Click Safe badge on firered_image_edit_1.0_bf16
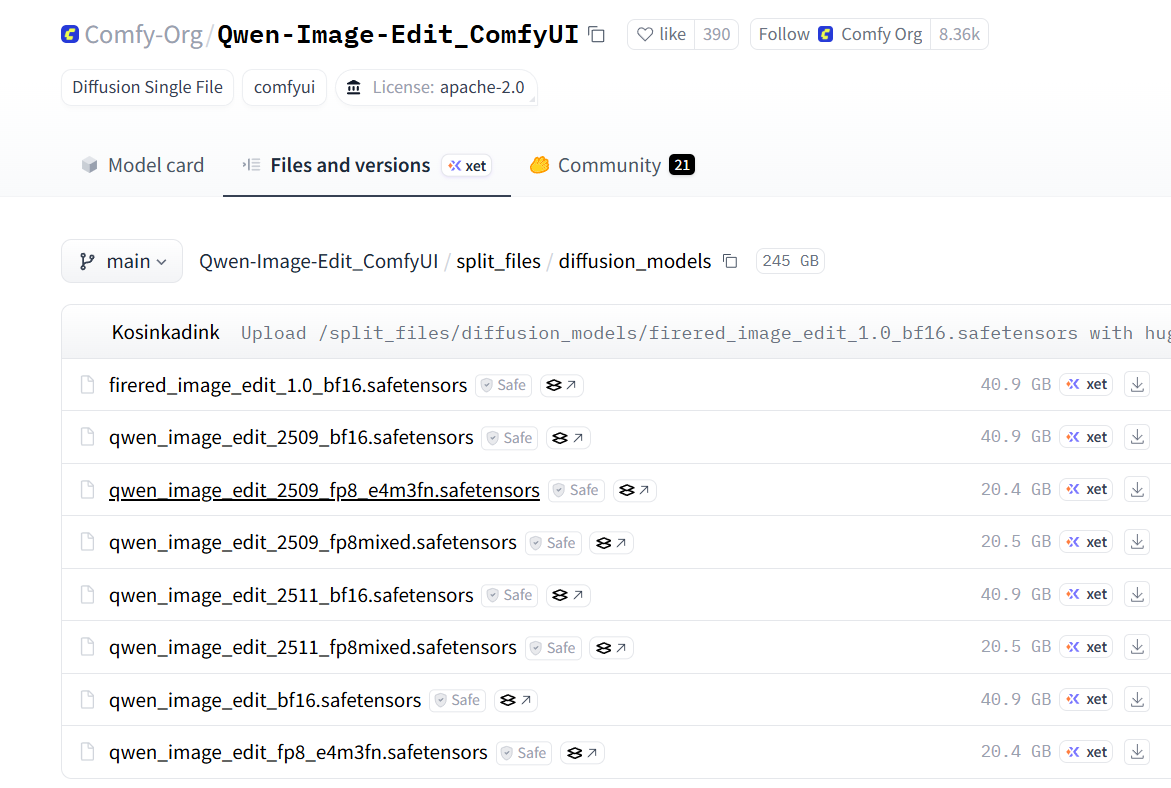Image resolution: width=1171 pixels, height=788 pixels. point(503,385)
